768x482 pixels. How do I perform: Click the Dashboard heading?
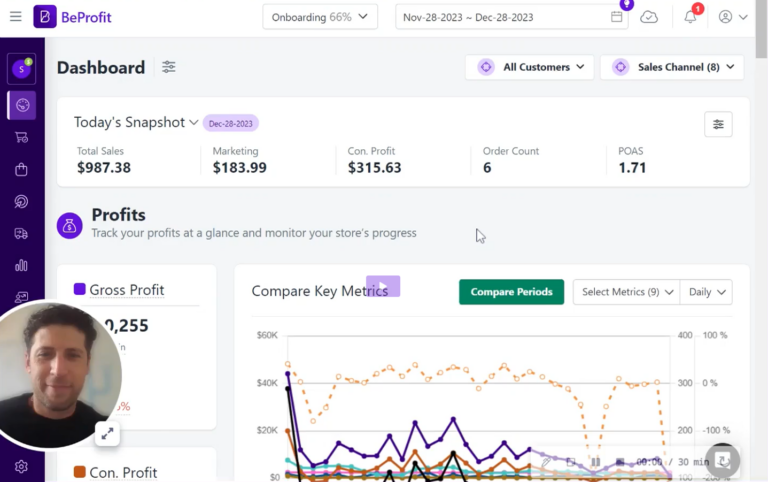101,68
